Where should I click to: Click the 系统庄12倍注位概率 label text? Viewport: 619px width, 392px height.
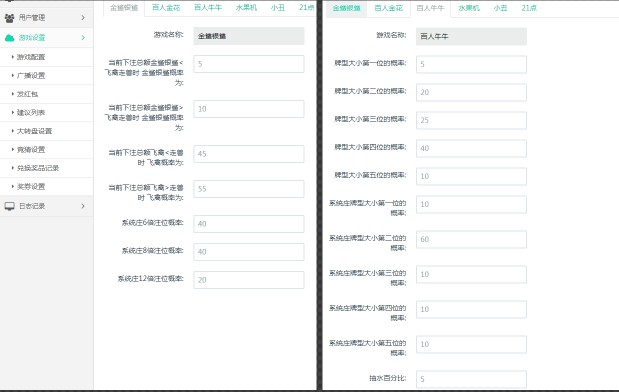click(x=150, y=279)
